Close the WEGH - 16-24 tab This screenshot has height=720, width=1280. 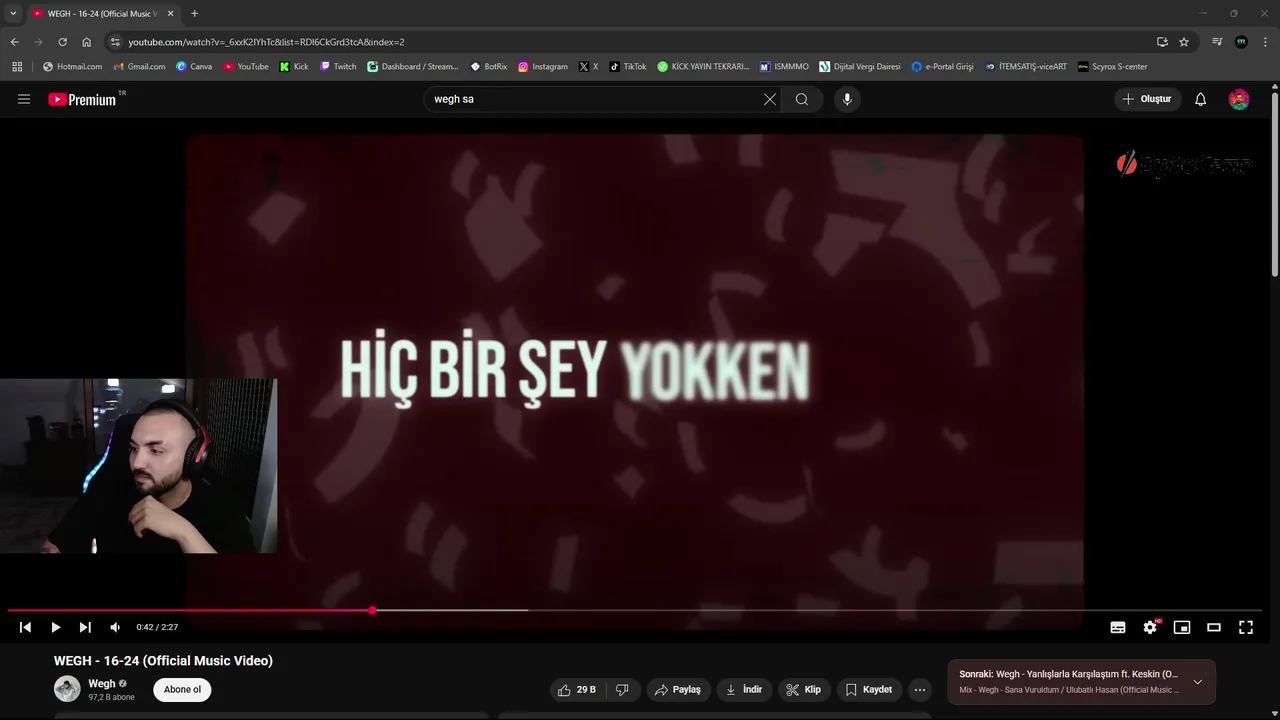(x=170, y=13)
